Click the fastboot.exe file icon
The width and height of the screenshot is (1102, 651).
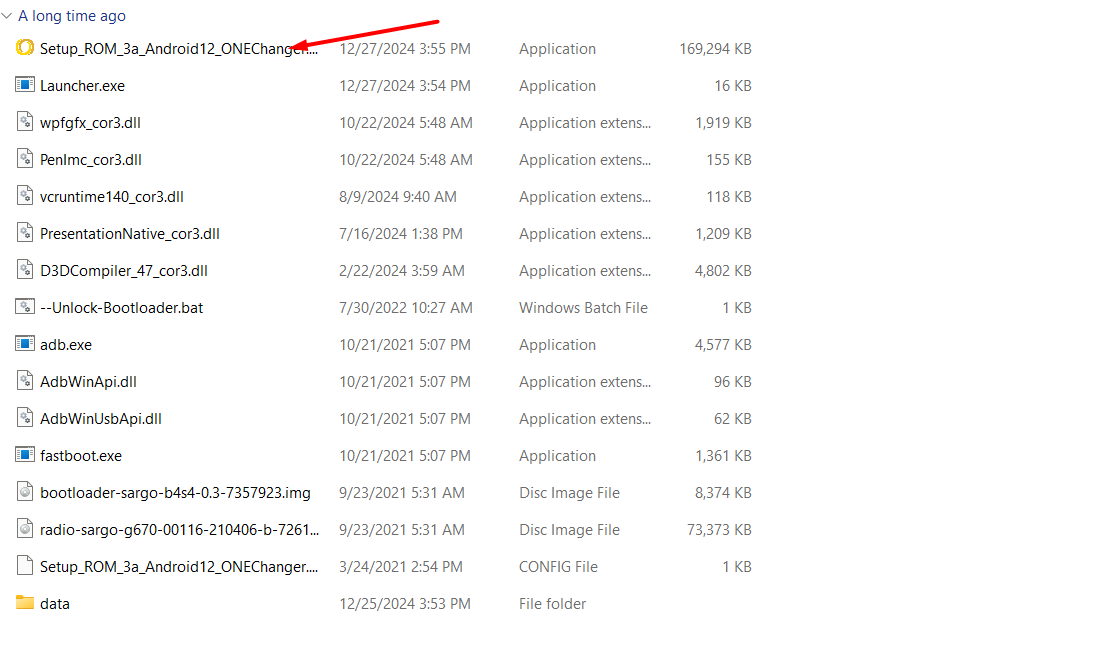[x=25, y=455]
